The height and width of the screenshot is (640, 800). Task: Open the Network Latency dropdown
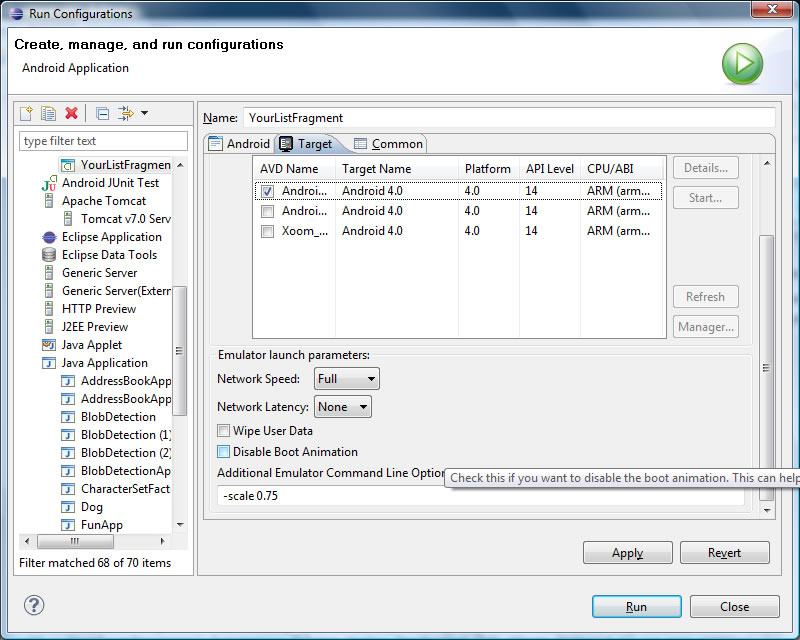342,407
